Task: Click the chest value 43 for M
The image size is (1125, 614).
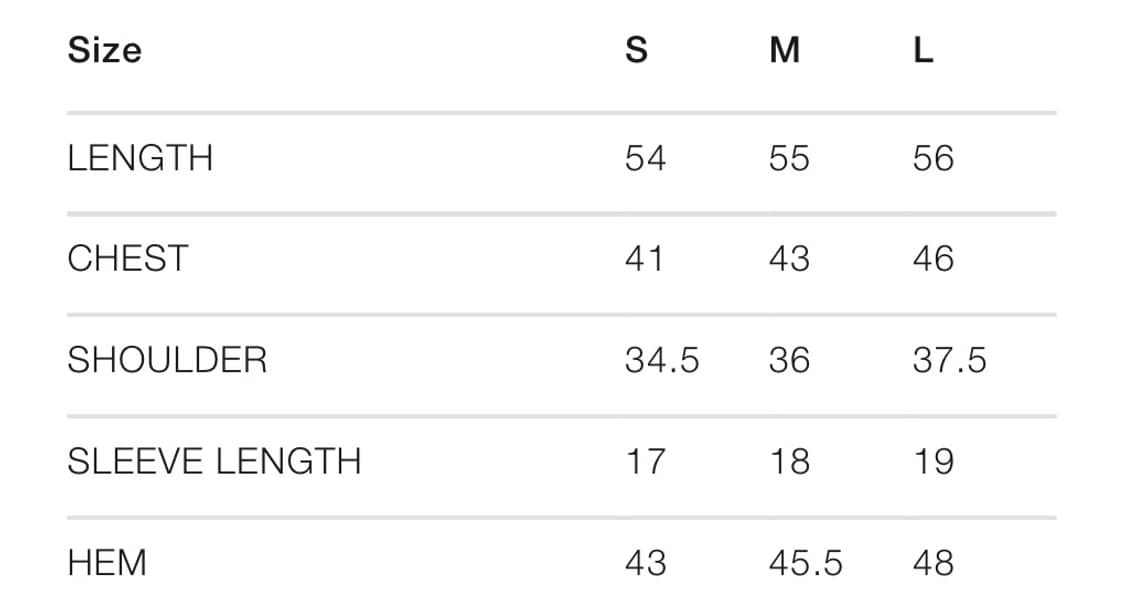Action: click(x=789, y=258)
